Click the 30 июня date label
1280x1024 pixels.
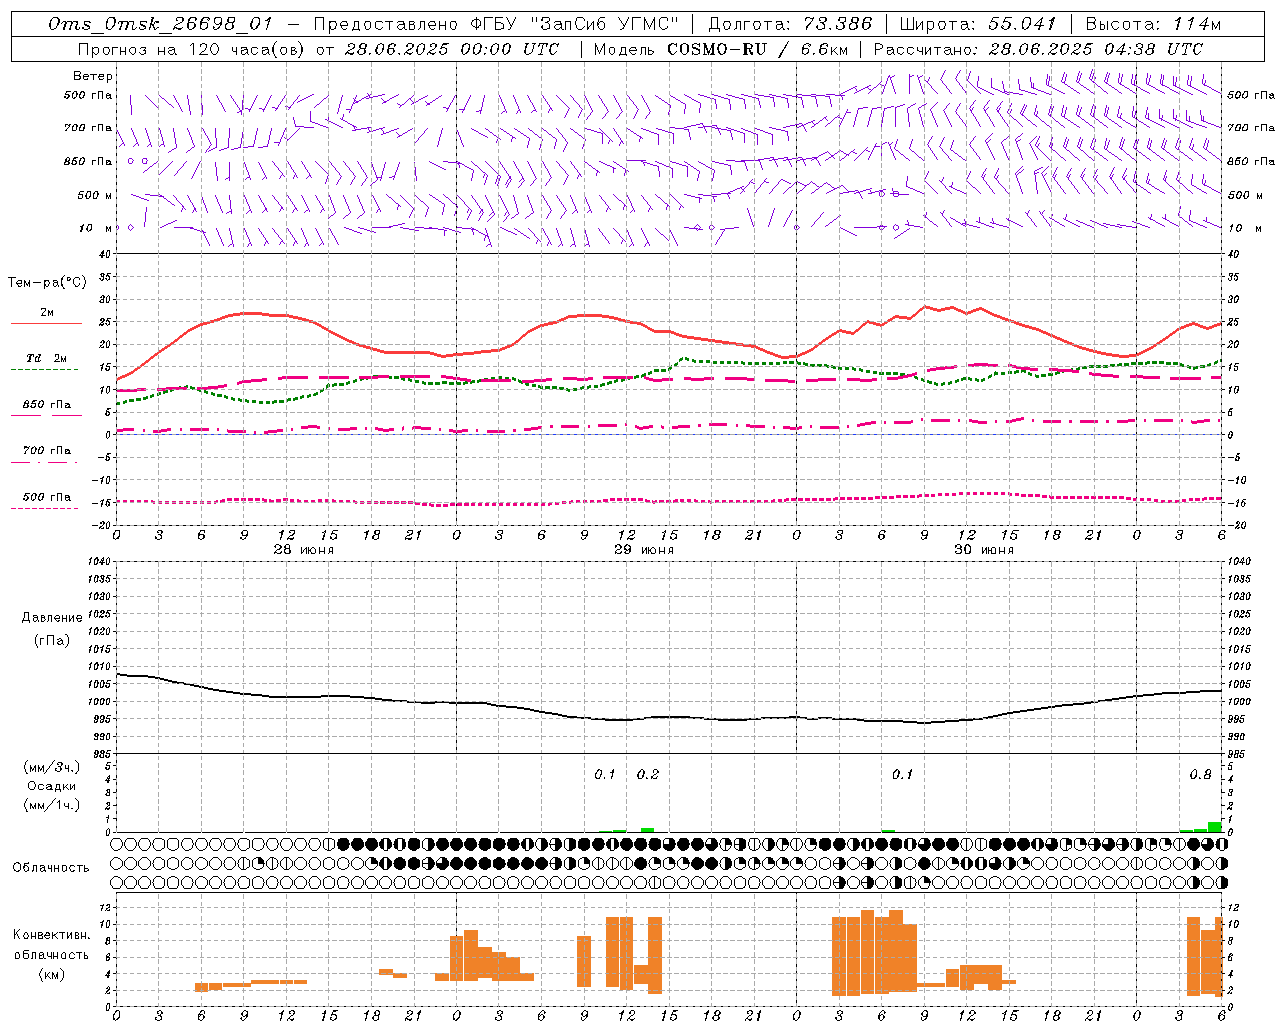click(x=984, y=550)
